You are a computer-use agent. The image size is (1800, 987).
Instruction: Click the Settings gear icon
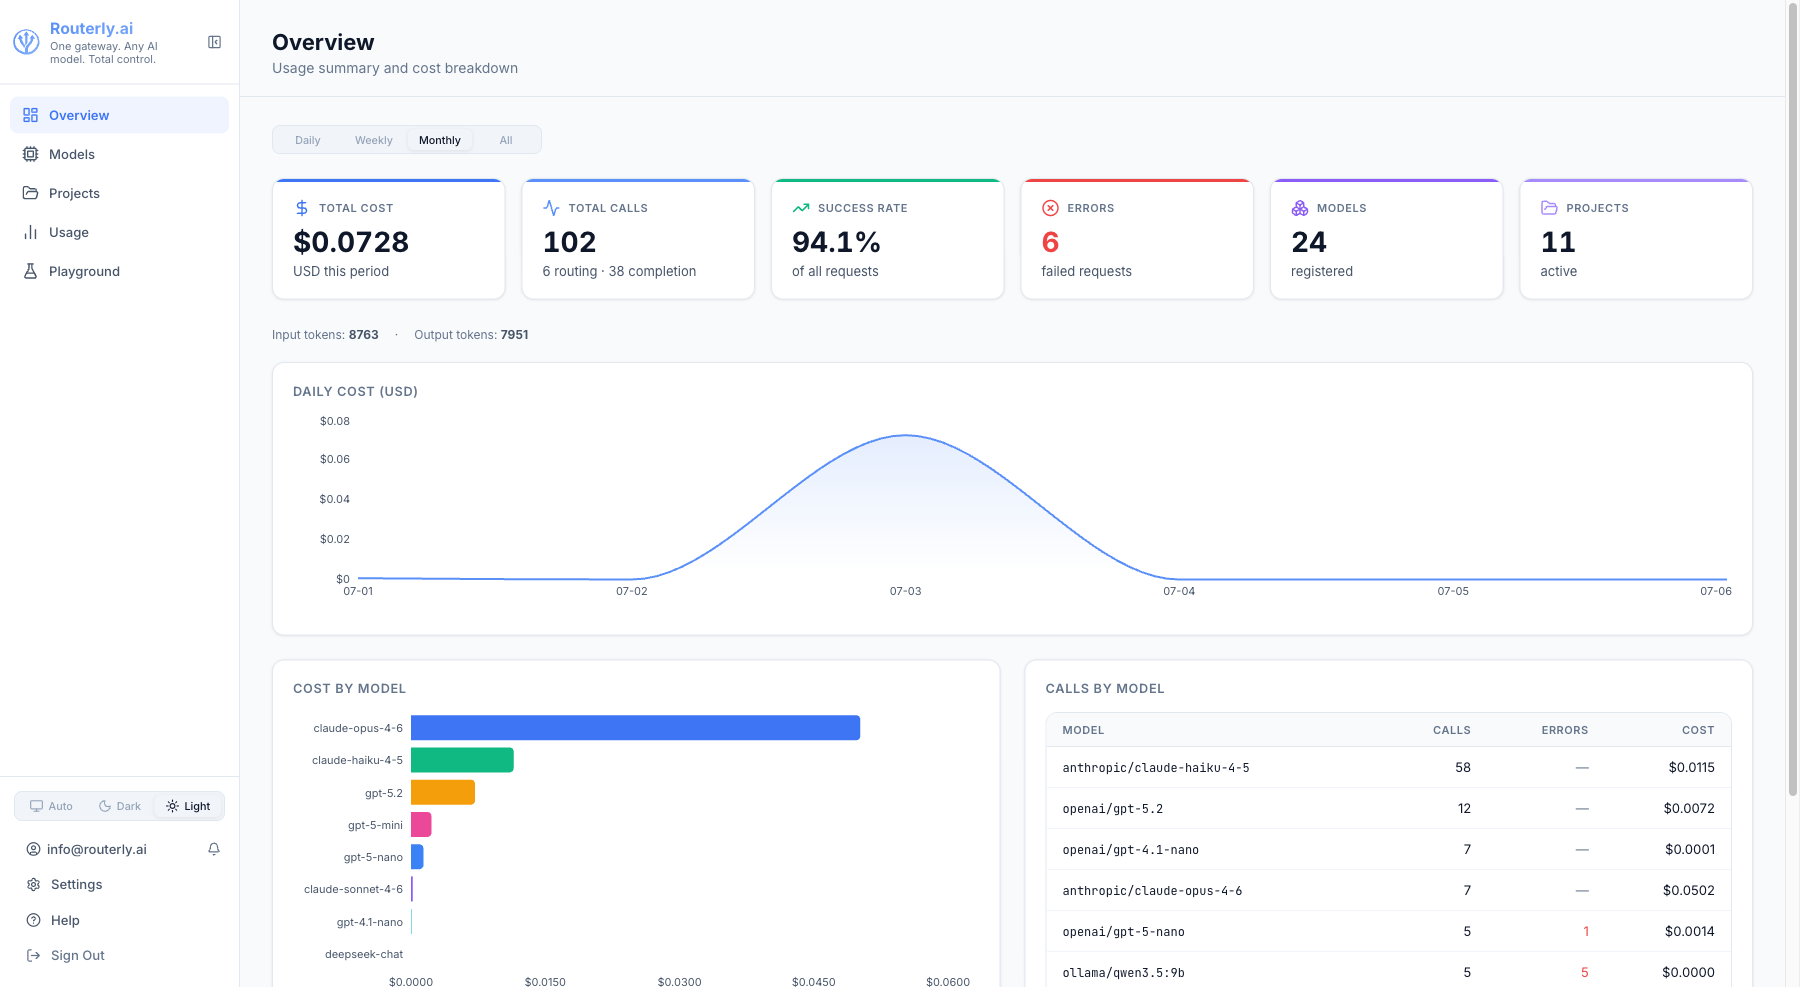click(x=33, y=884)
